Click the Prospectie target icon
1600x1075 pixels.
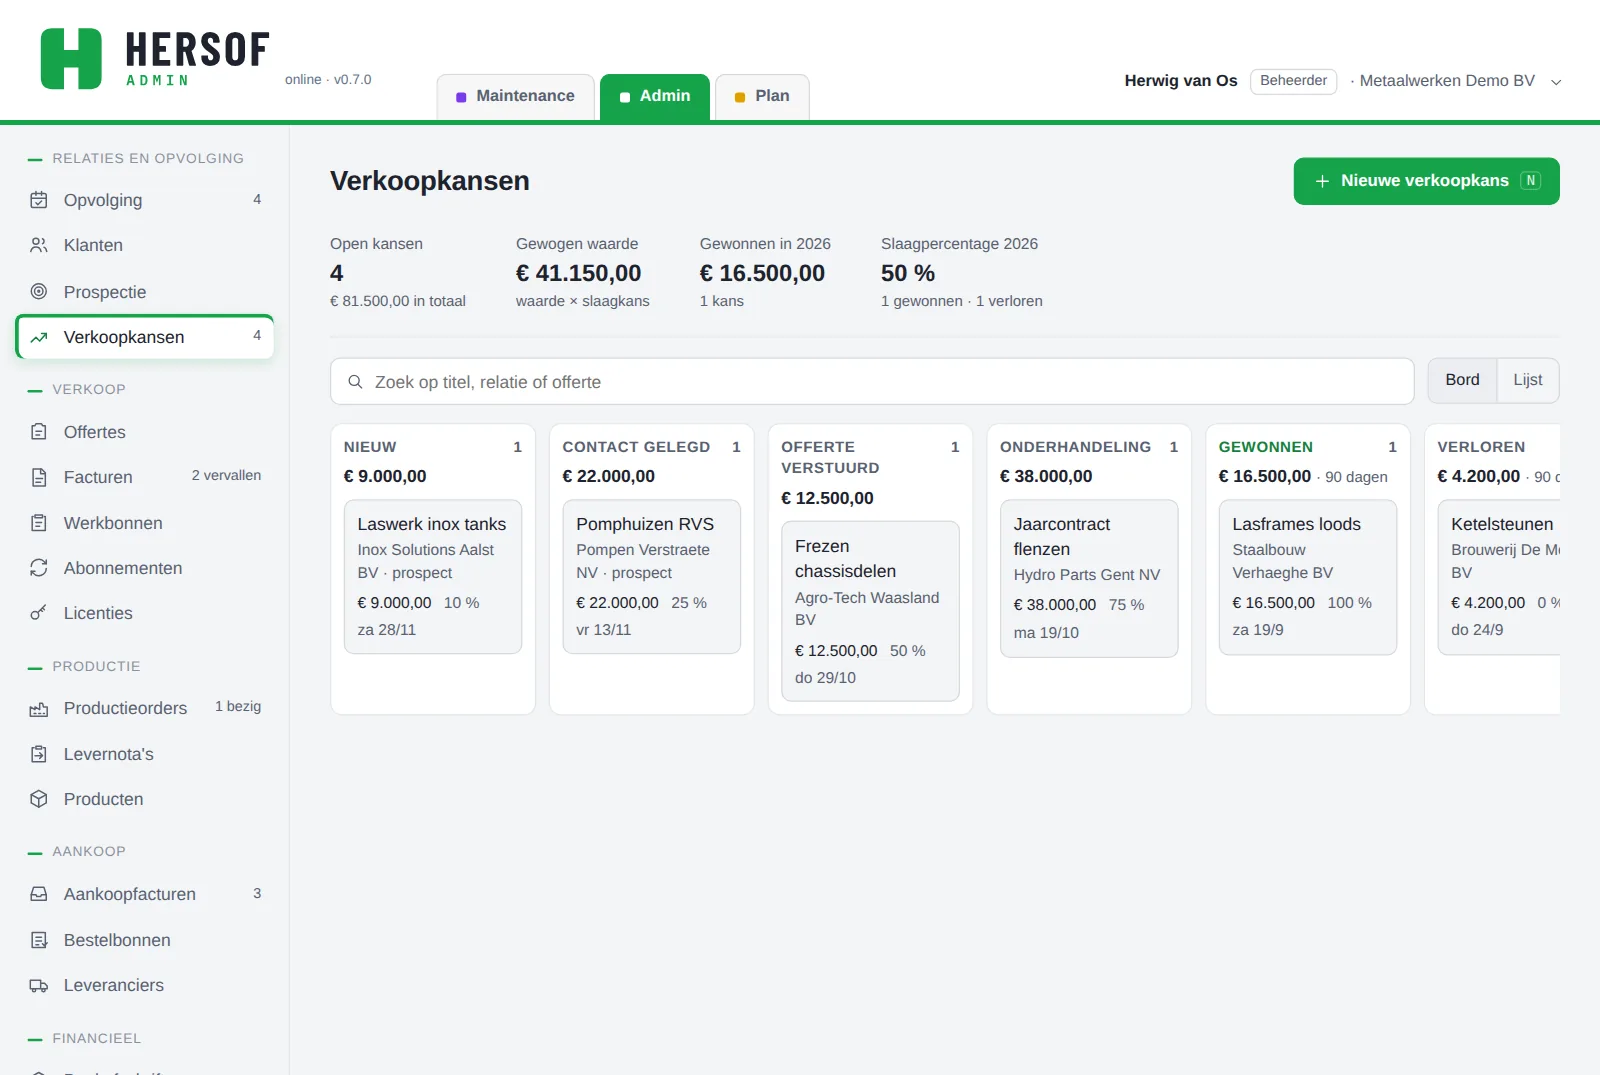point(39,292)
